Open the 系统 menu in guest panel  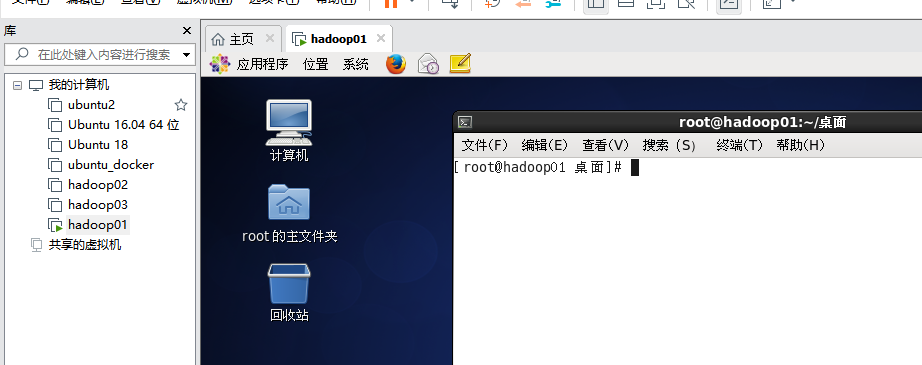(x=356, y=64)
